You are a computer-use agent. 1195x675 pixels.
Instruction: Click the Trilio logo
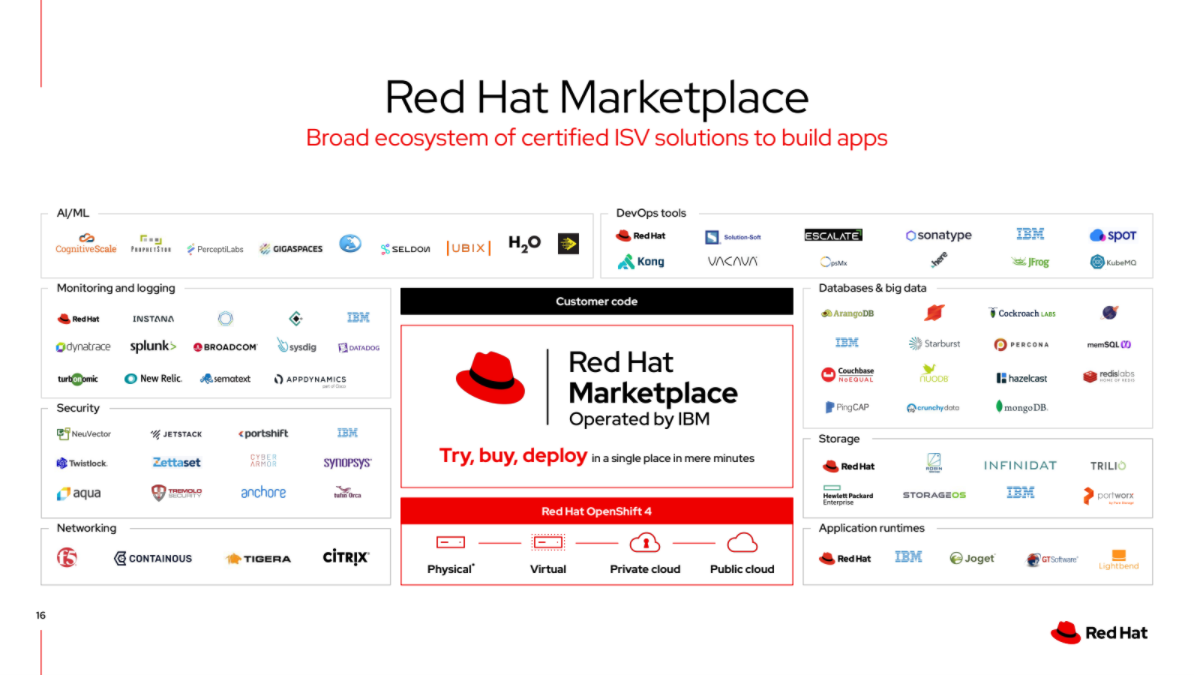[x=1107, y=465]
